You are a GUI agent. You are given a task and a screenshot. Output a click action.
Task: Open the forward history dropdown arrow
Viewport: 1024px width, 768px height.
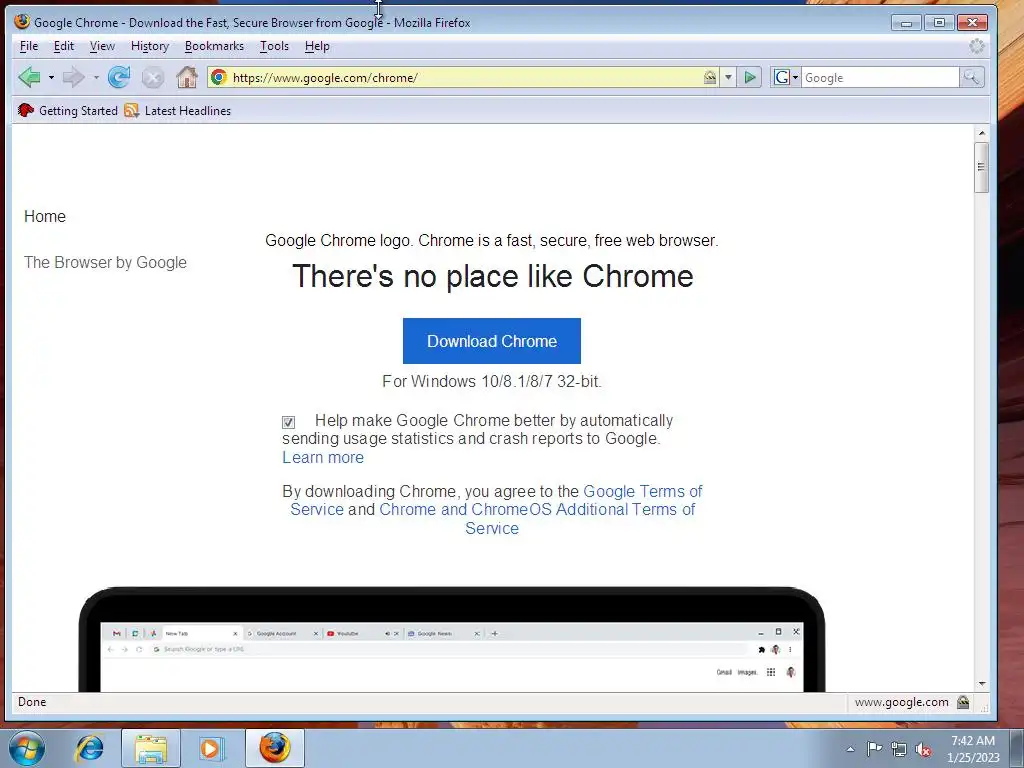(96, 78)
